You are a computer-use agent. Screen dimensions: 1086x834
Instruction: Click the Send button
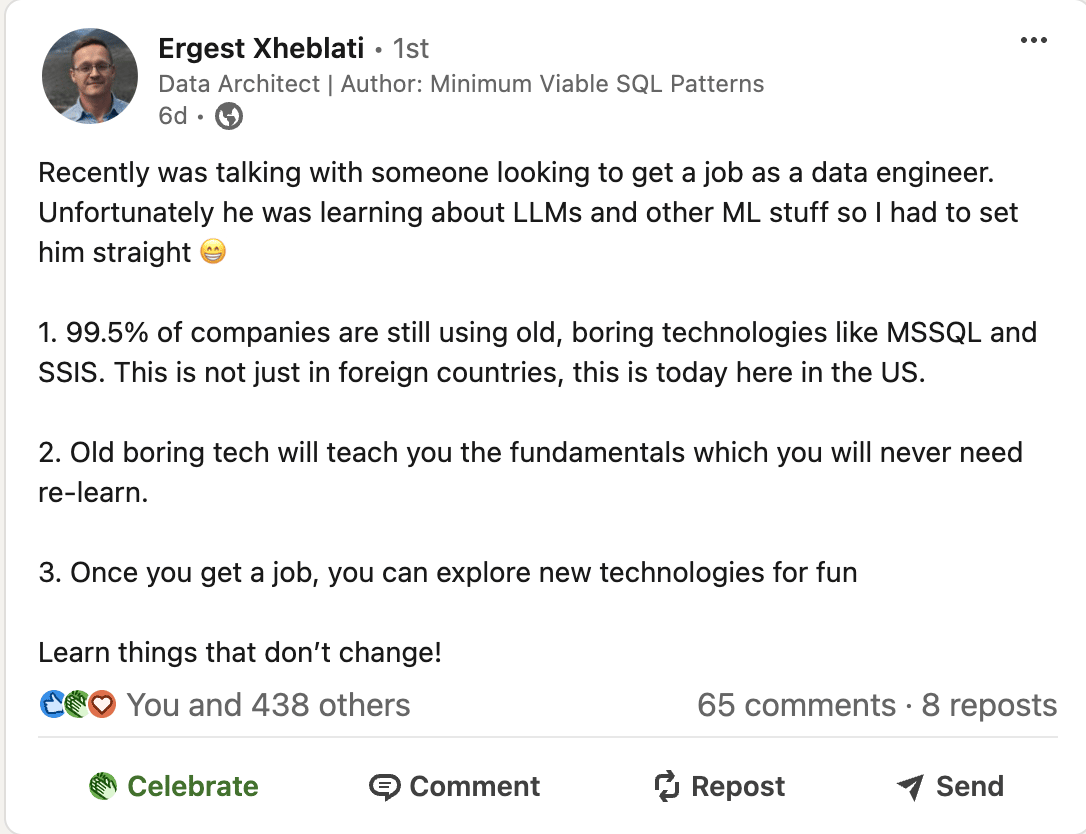pyautogui.click(x=950, y=786)
